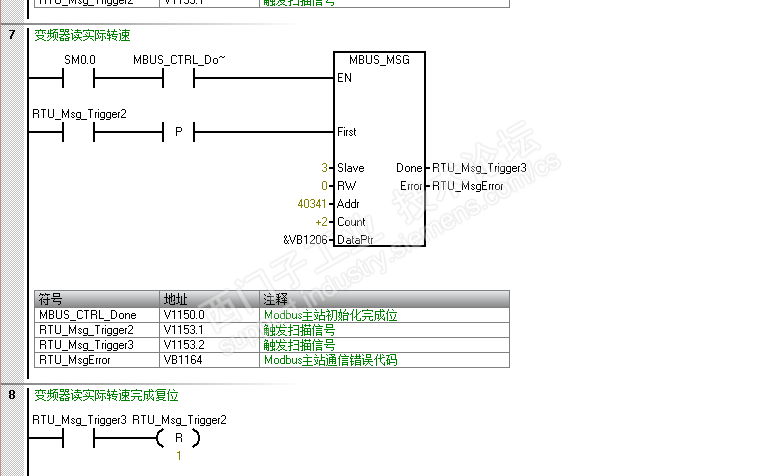This screenshot has width=758, height=476.
Task: Click RTU_Msg_Trigger2 label above reset coil
Action: (179, 420)
